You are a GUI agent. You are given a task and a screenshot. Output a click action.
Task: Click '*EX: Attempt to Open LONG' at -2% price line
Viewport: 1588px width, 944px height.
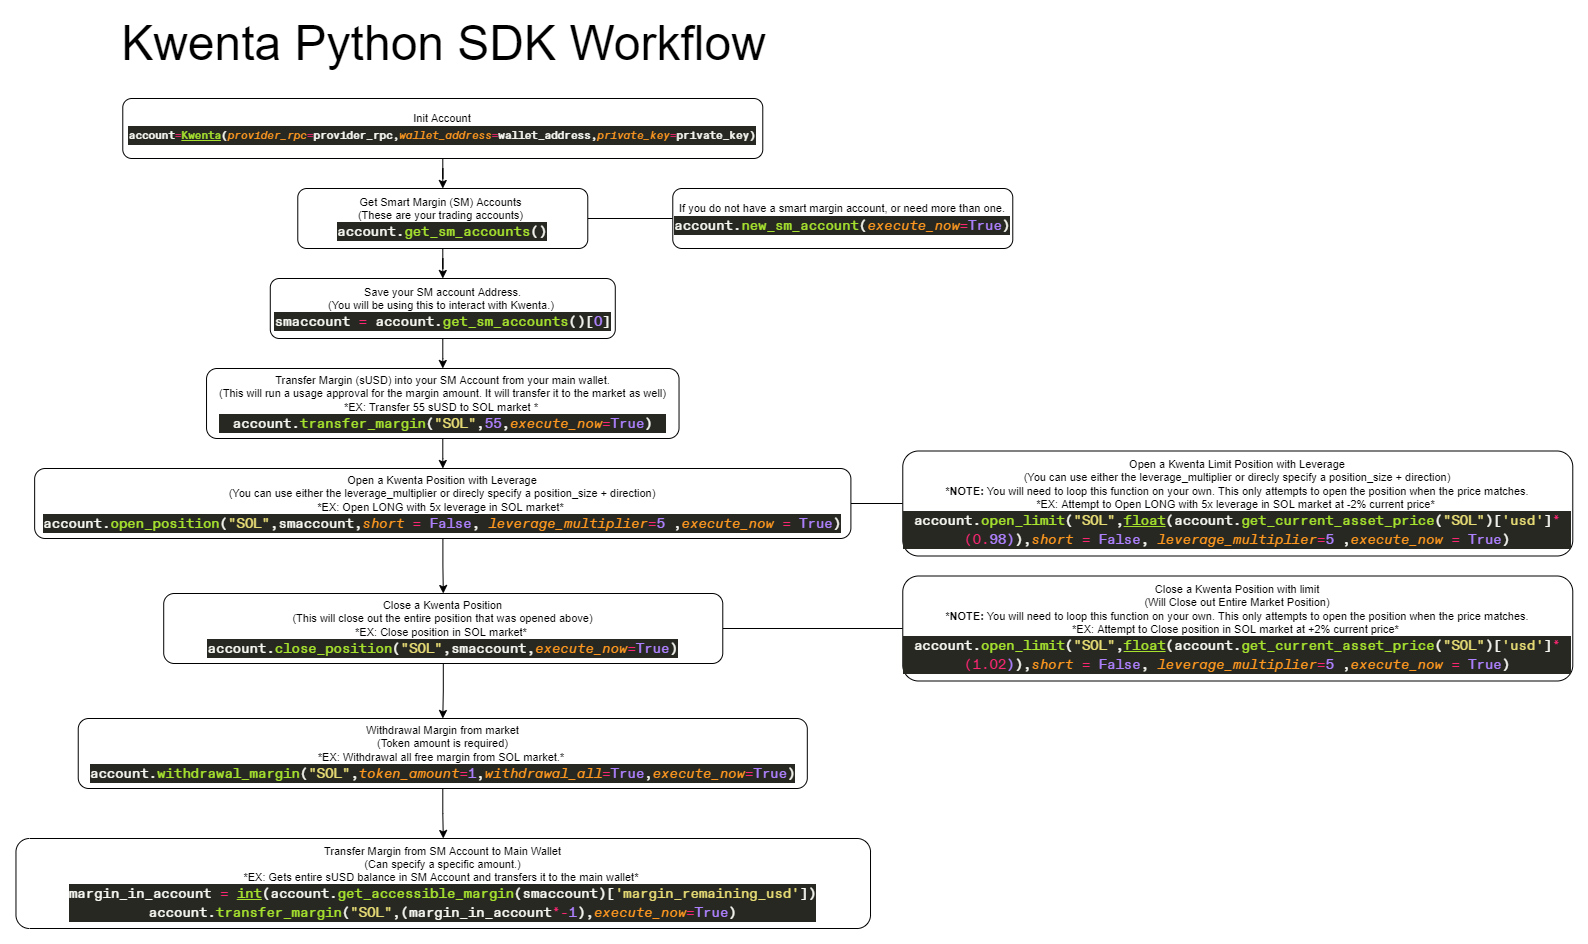(x=1236, y=504)
